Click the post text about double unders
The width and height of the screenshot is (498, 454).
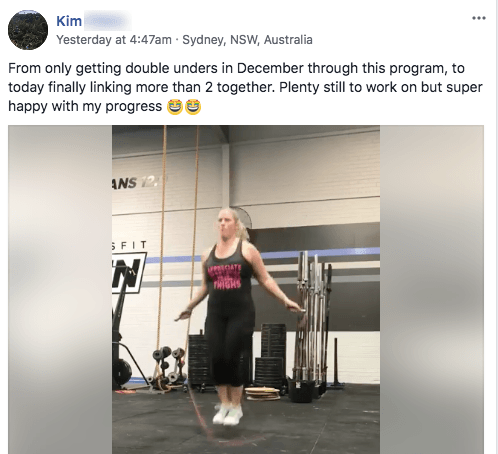pyautogui.click(x=245, y=87)
